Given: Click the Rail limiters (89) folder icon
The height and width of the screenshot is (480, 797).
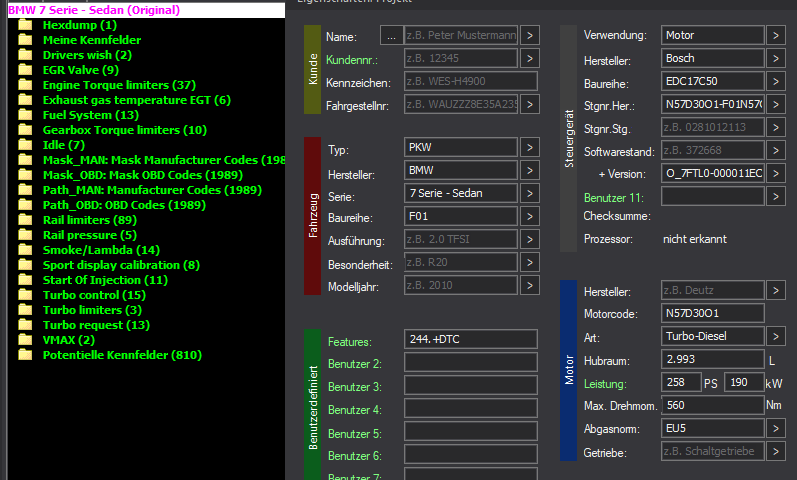Looking at the screenshot, I should (x=25, y=220).
